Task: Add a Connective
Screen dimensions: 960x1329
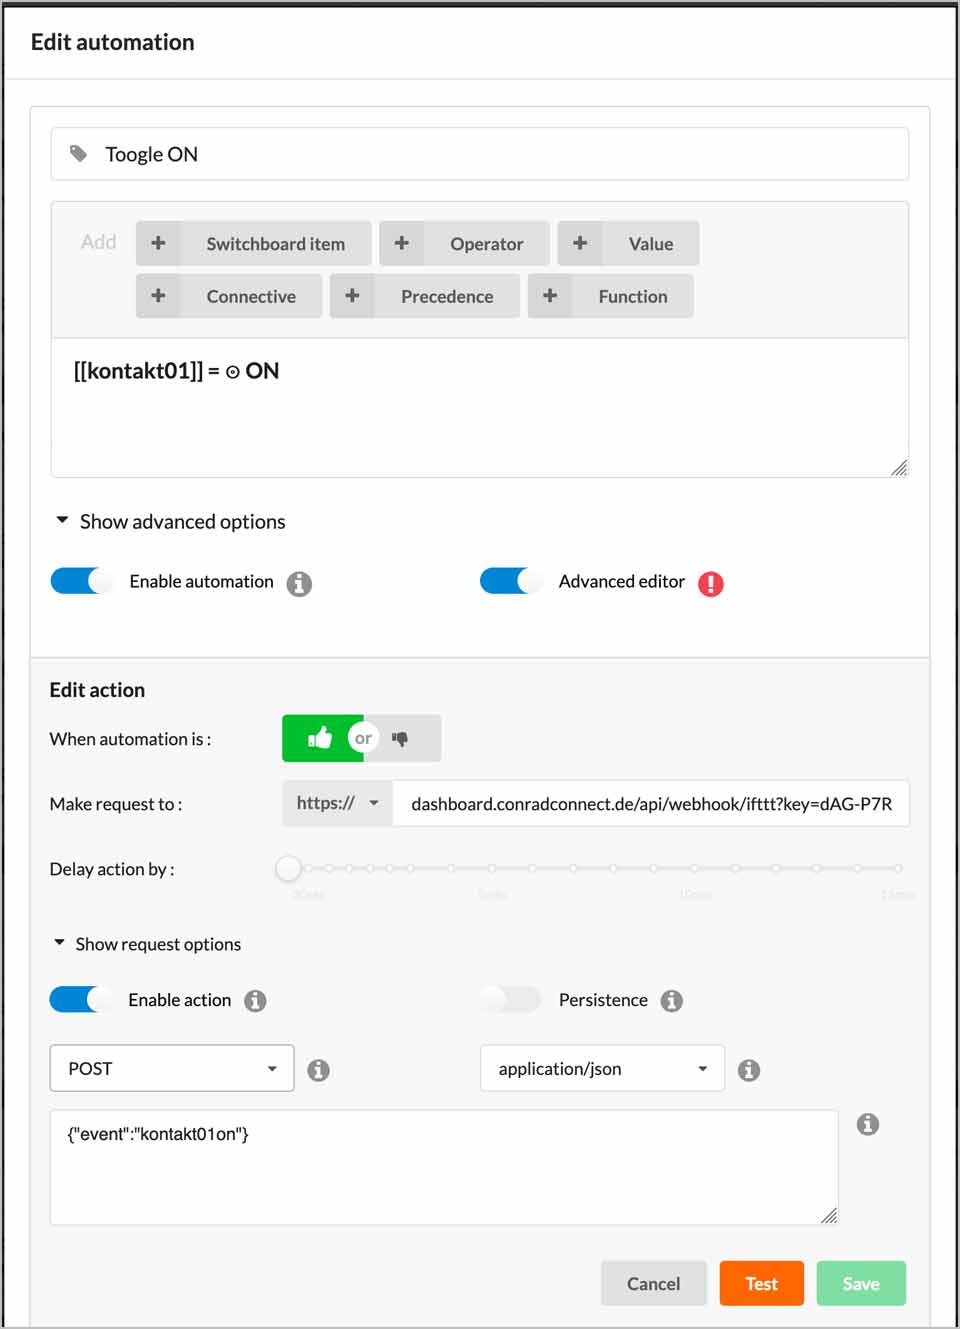Action: [229, 296]
